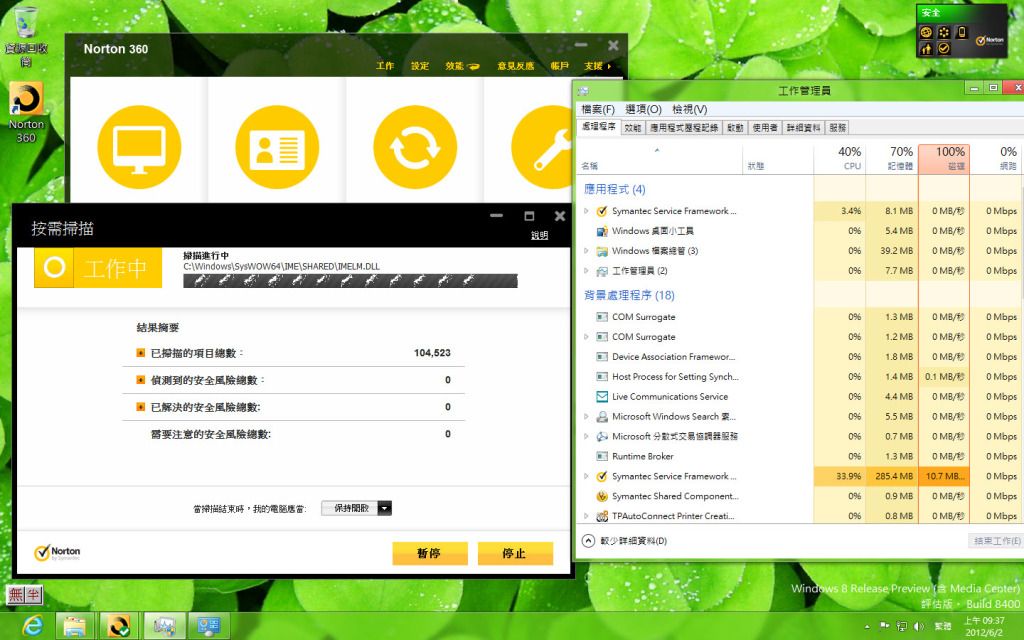Open the PC security monitor icon in Norton 360
1024x640 pixels.
139,147
